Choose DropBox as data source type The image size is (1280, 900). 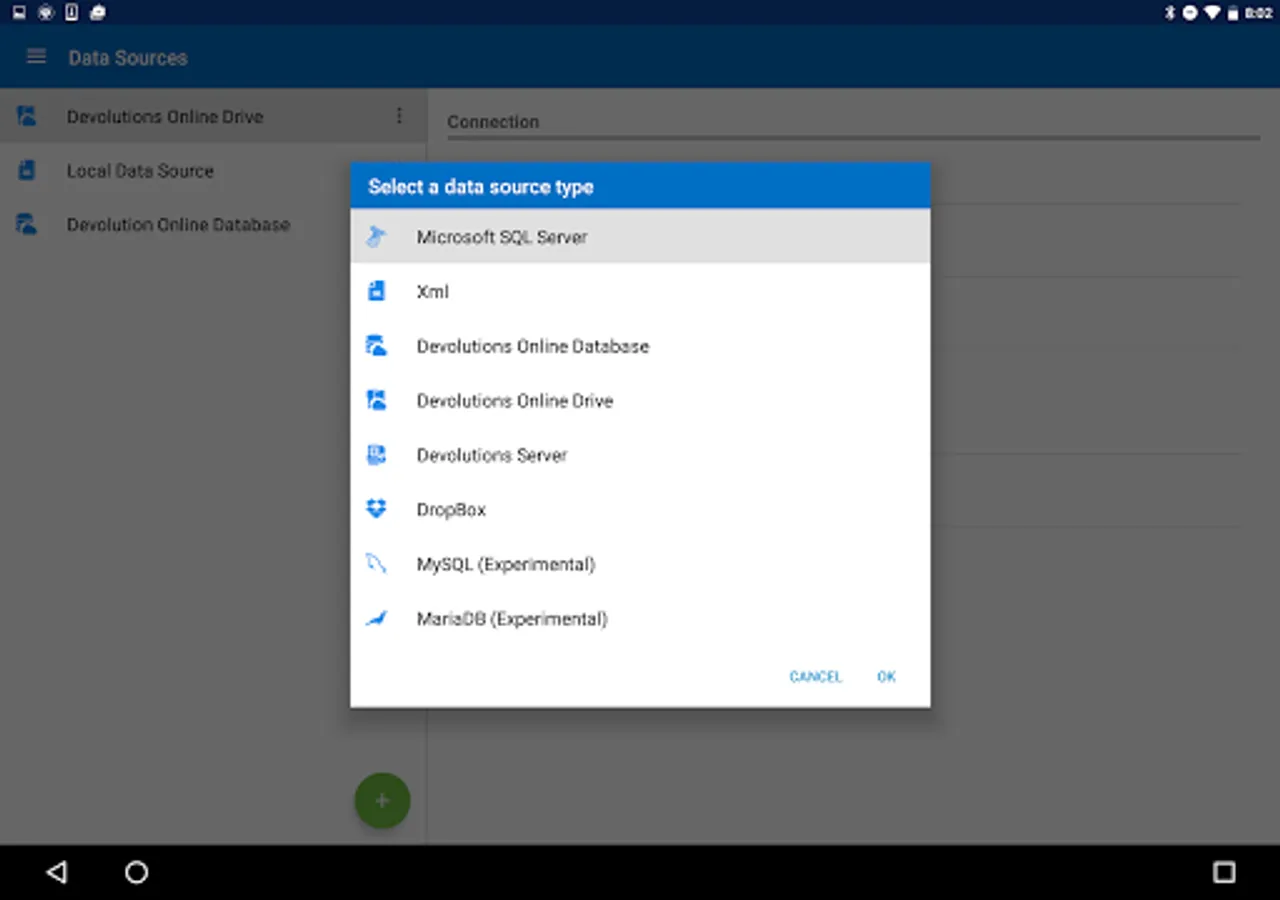(x=640, y=509)
